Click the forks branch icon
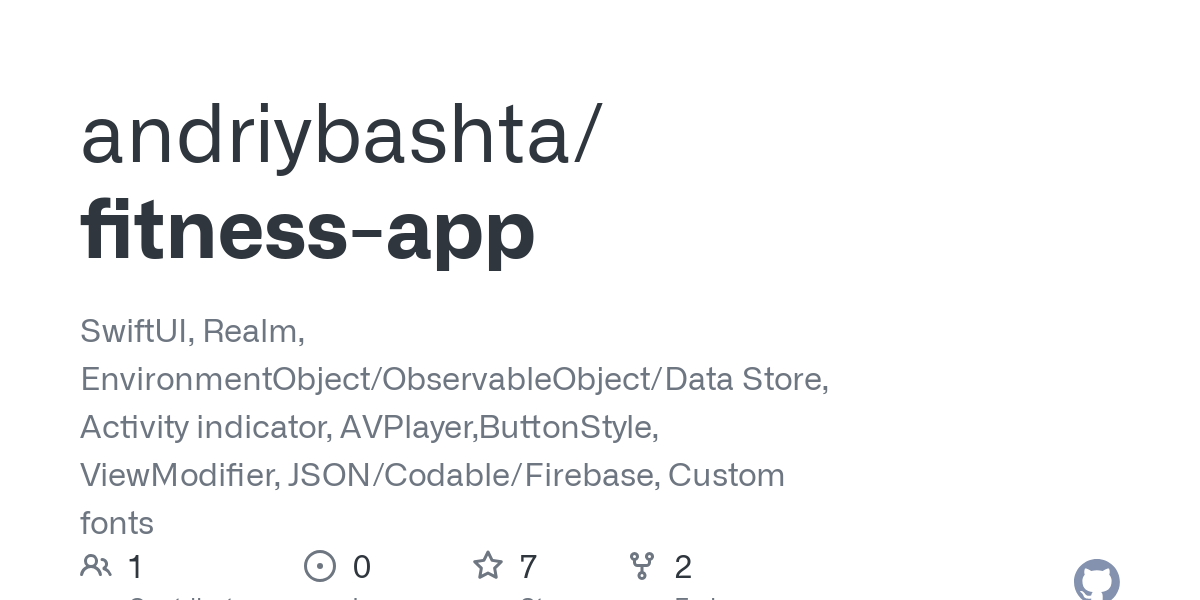The image size is (1200, 600). tap(642, 566)
